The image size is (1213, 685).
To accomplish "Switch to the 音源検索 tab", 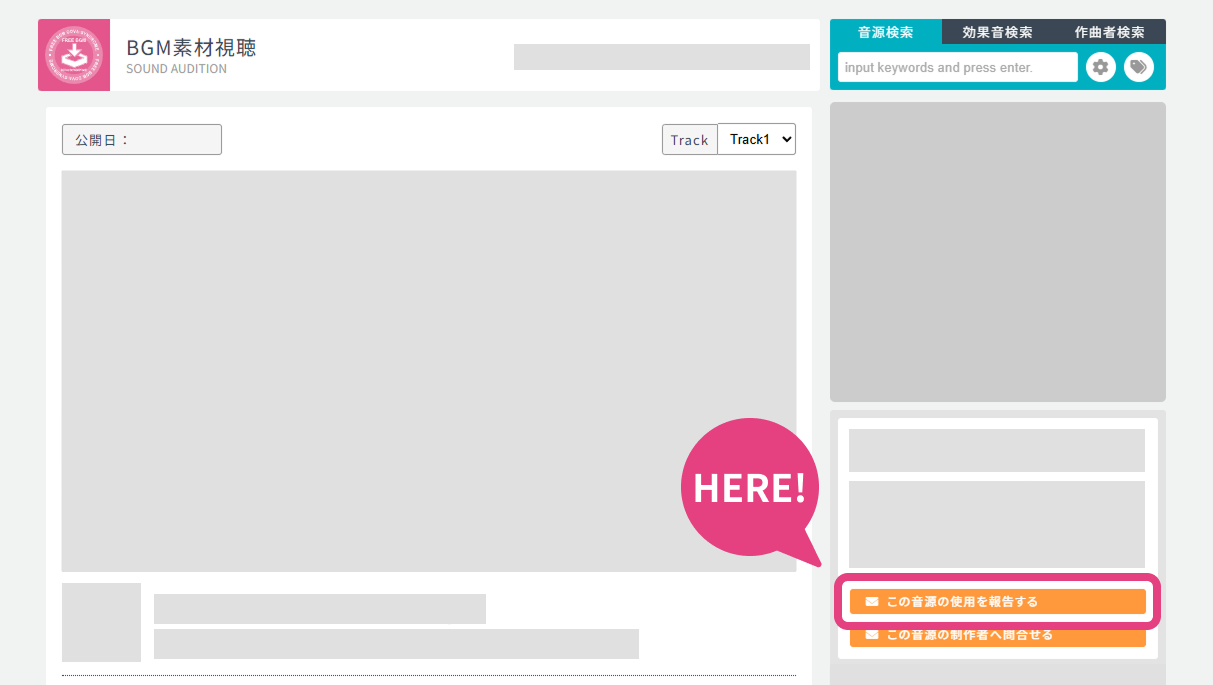I will point(885,32).
